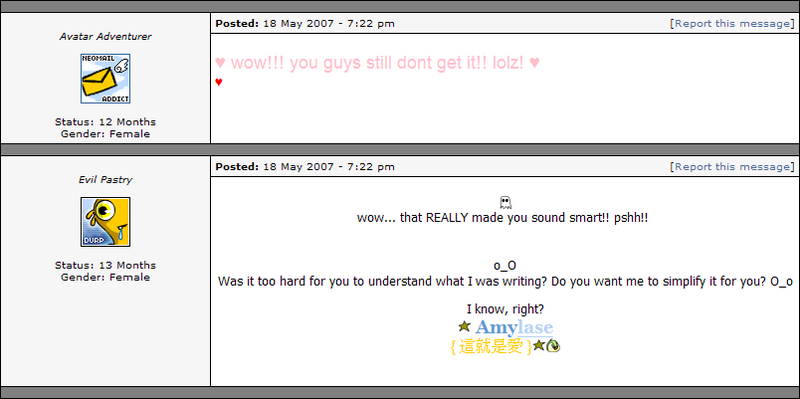Click Gender: Female under Evil Pastry
The height and width of the screenshot is (399, 800).
[105, 278]
